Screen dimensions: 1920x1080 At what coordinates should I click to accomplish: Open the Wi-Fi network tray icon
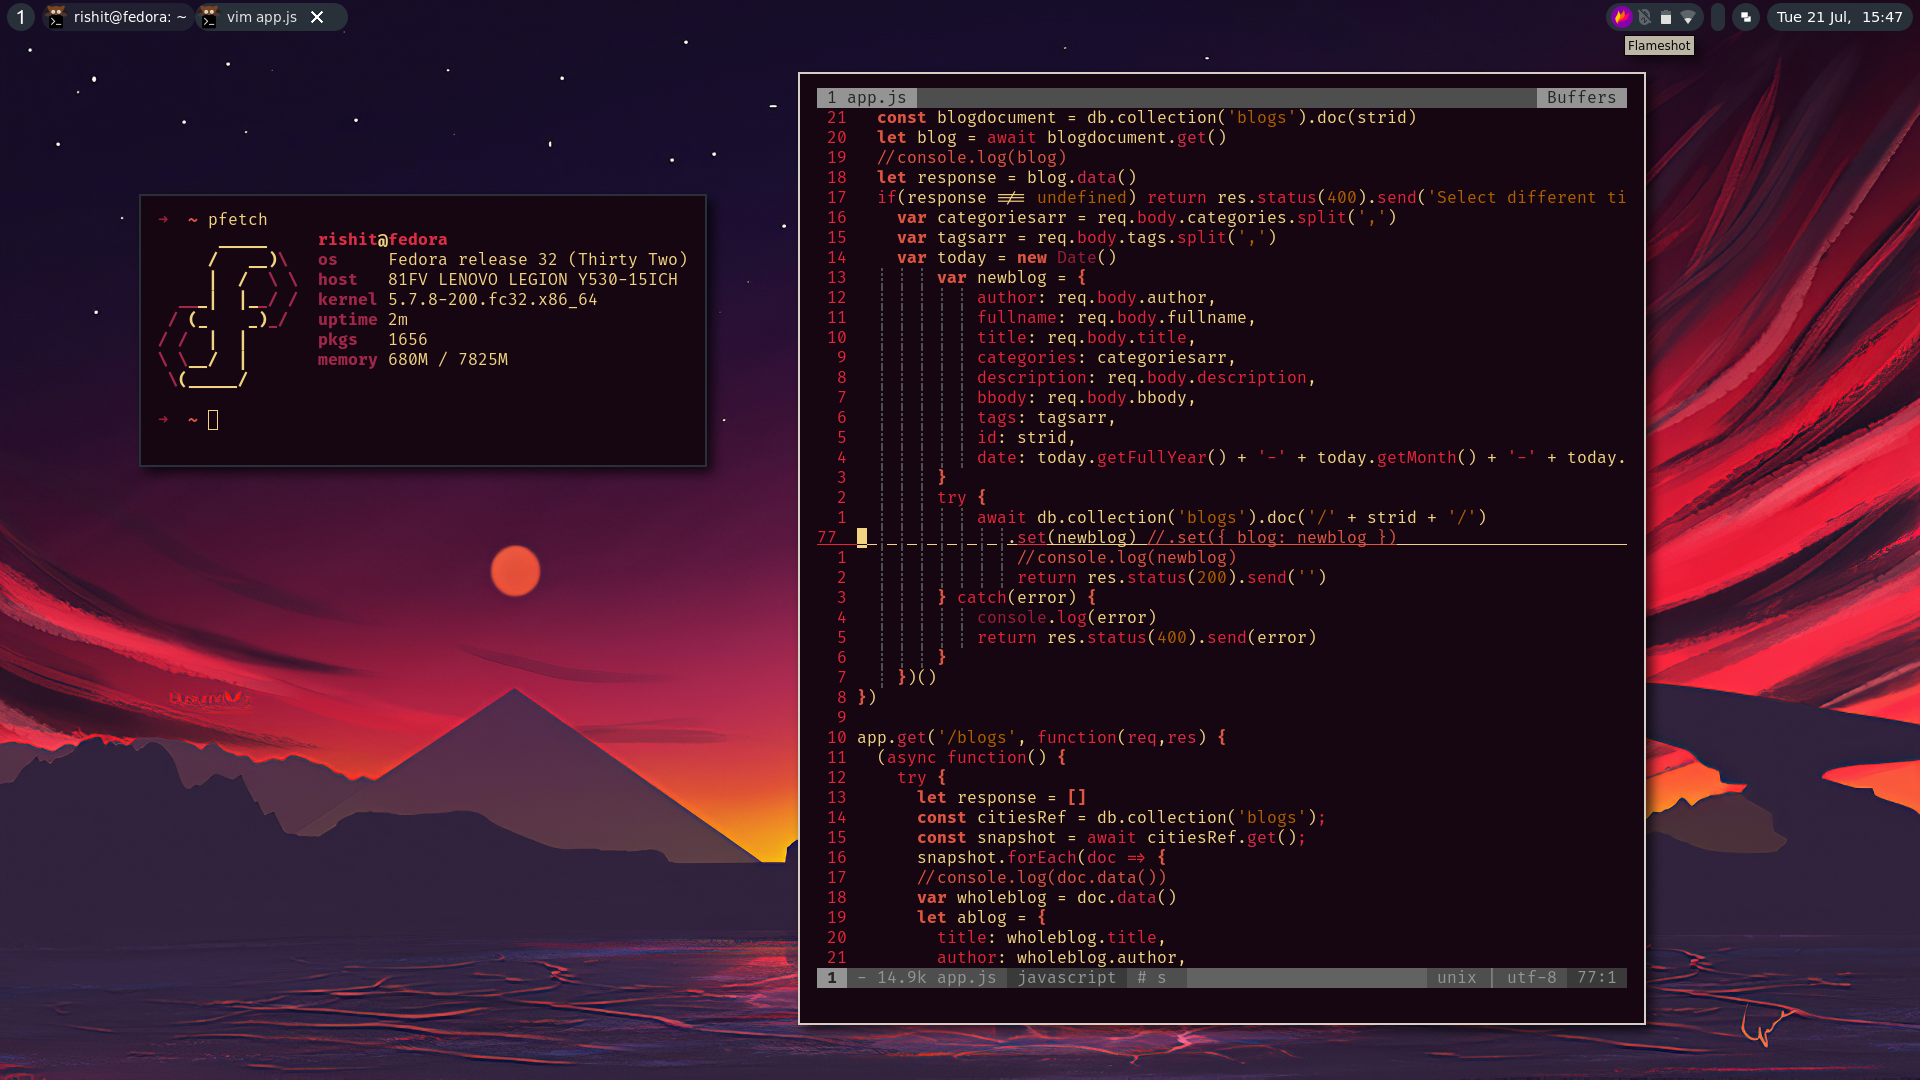(x=1688, y=17)
